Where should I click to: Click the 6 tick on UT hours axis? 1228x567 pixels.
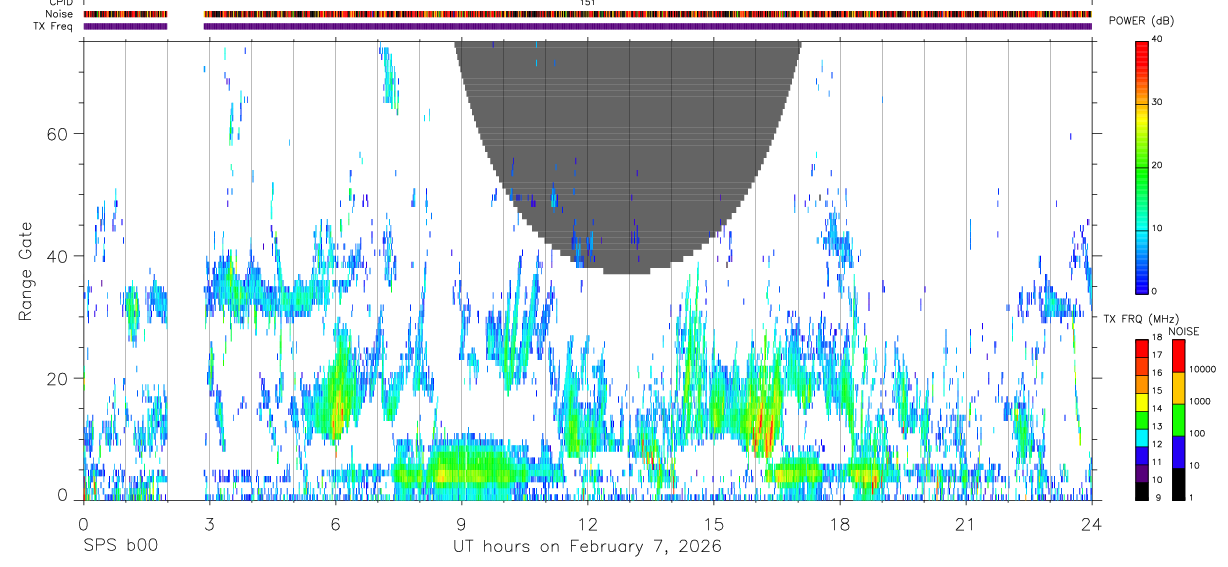click(x=335, y=524)
